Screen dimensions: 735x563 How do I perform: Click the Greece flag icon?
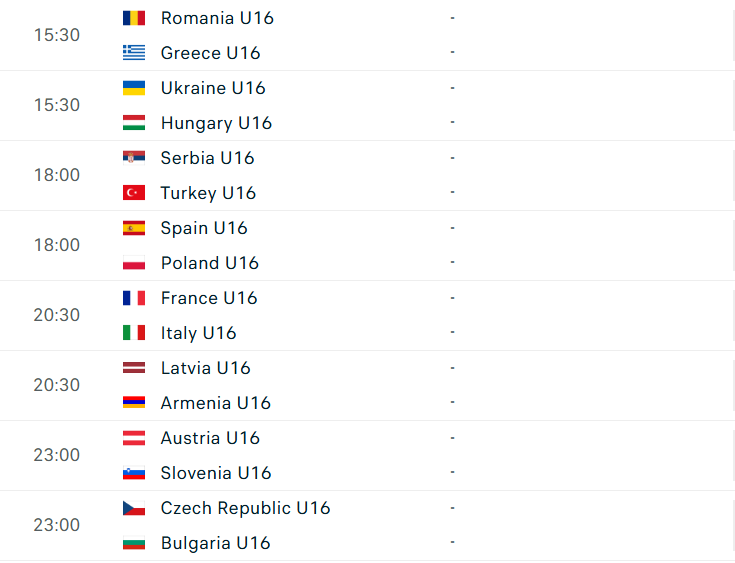coord(134,53)
